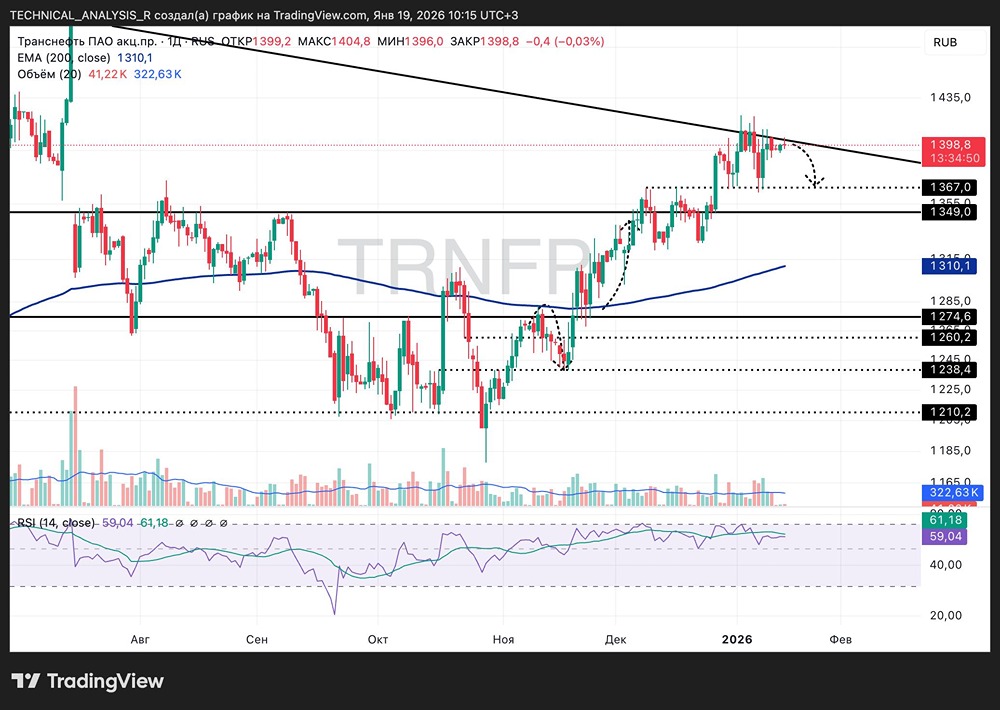The width and height of the screenshot is (1000, 710).
Task: Click the RSI (14, close) indicator legend
Action: [56, 523]
